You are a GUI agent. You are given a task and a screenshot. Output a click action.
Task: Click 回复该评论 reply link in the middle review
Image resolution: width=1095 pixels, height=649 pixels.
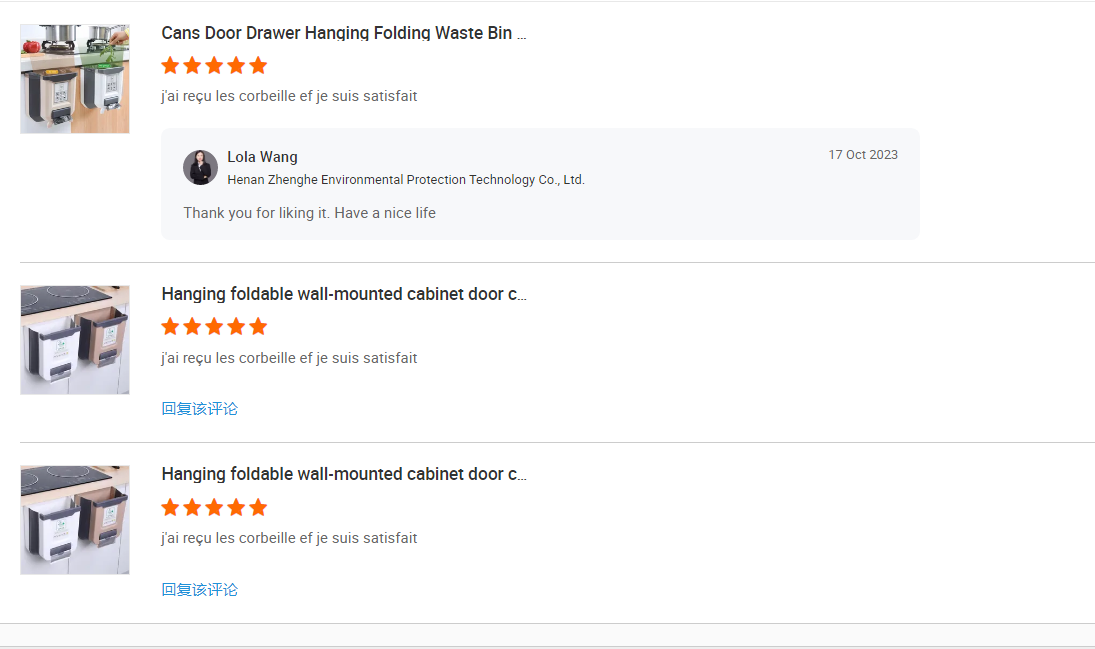point(200,408)
